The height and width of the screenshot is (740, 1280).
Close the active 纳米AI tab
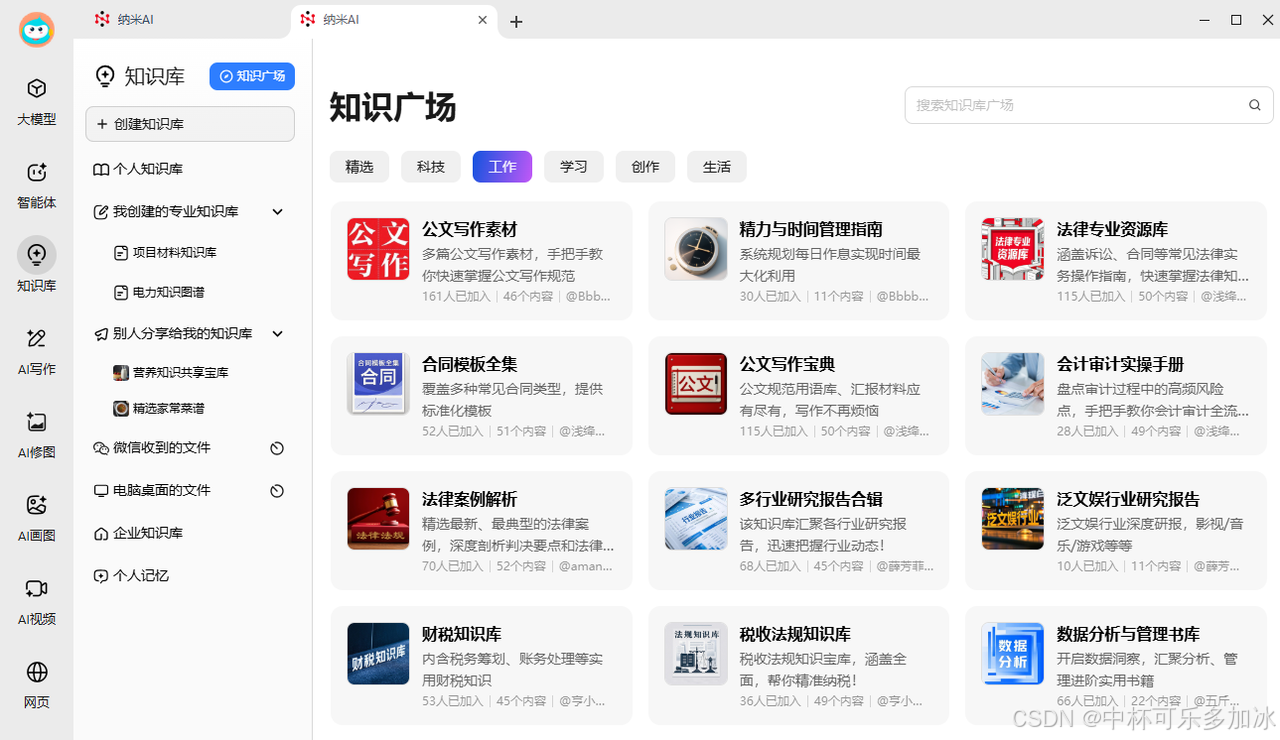coord(483,19)
